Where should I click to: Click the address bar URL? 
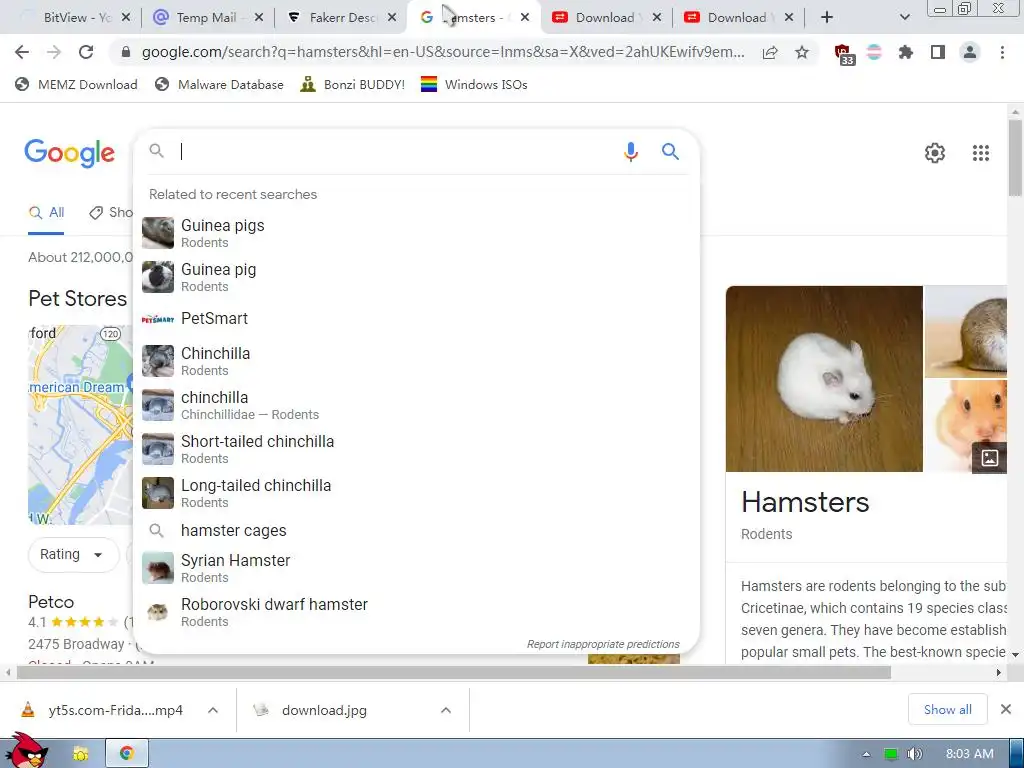(x=443, y=52)
